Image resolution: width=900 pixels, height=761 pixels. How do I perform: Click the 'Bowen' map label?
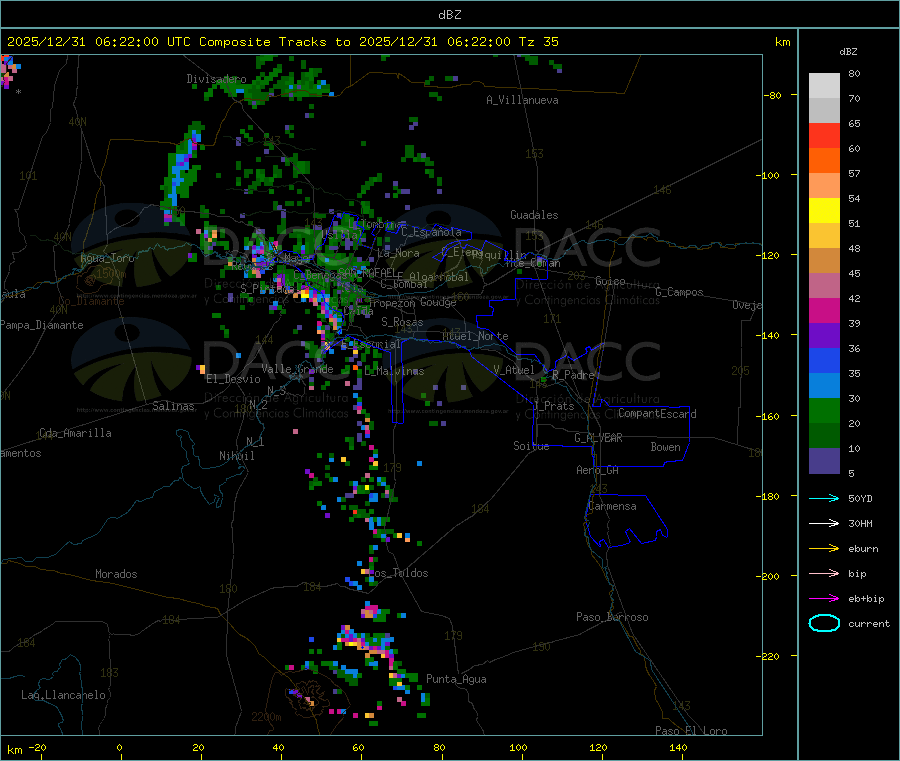click(665, 447)
